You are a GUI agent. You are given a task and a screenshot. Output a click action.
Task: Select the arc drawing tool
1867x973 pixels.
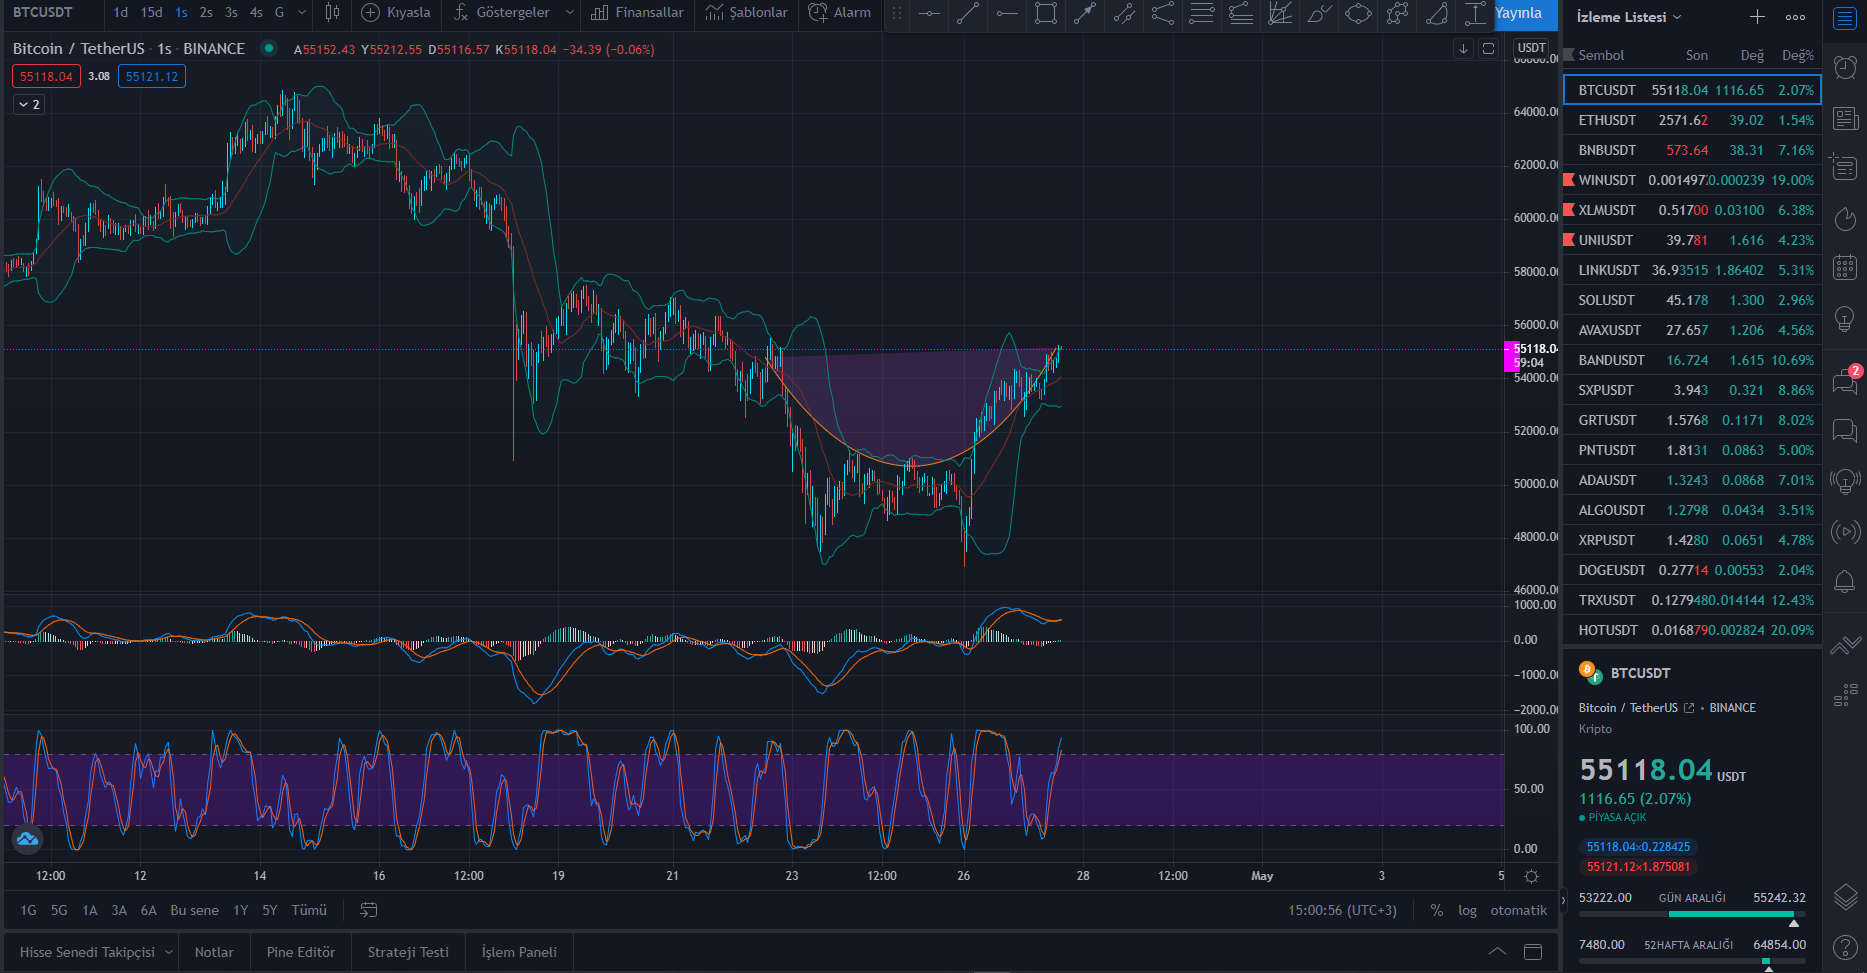coord(1436,14)
